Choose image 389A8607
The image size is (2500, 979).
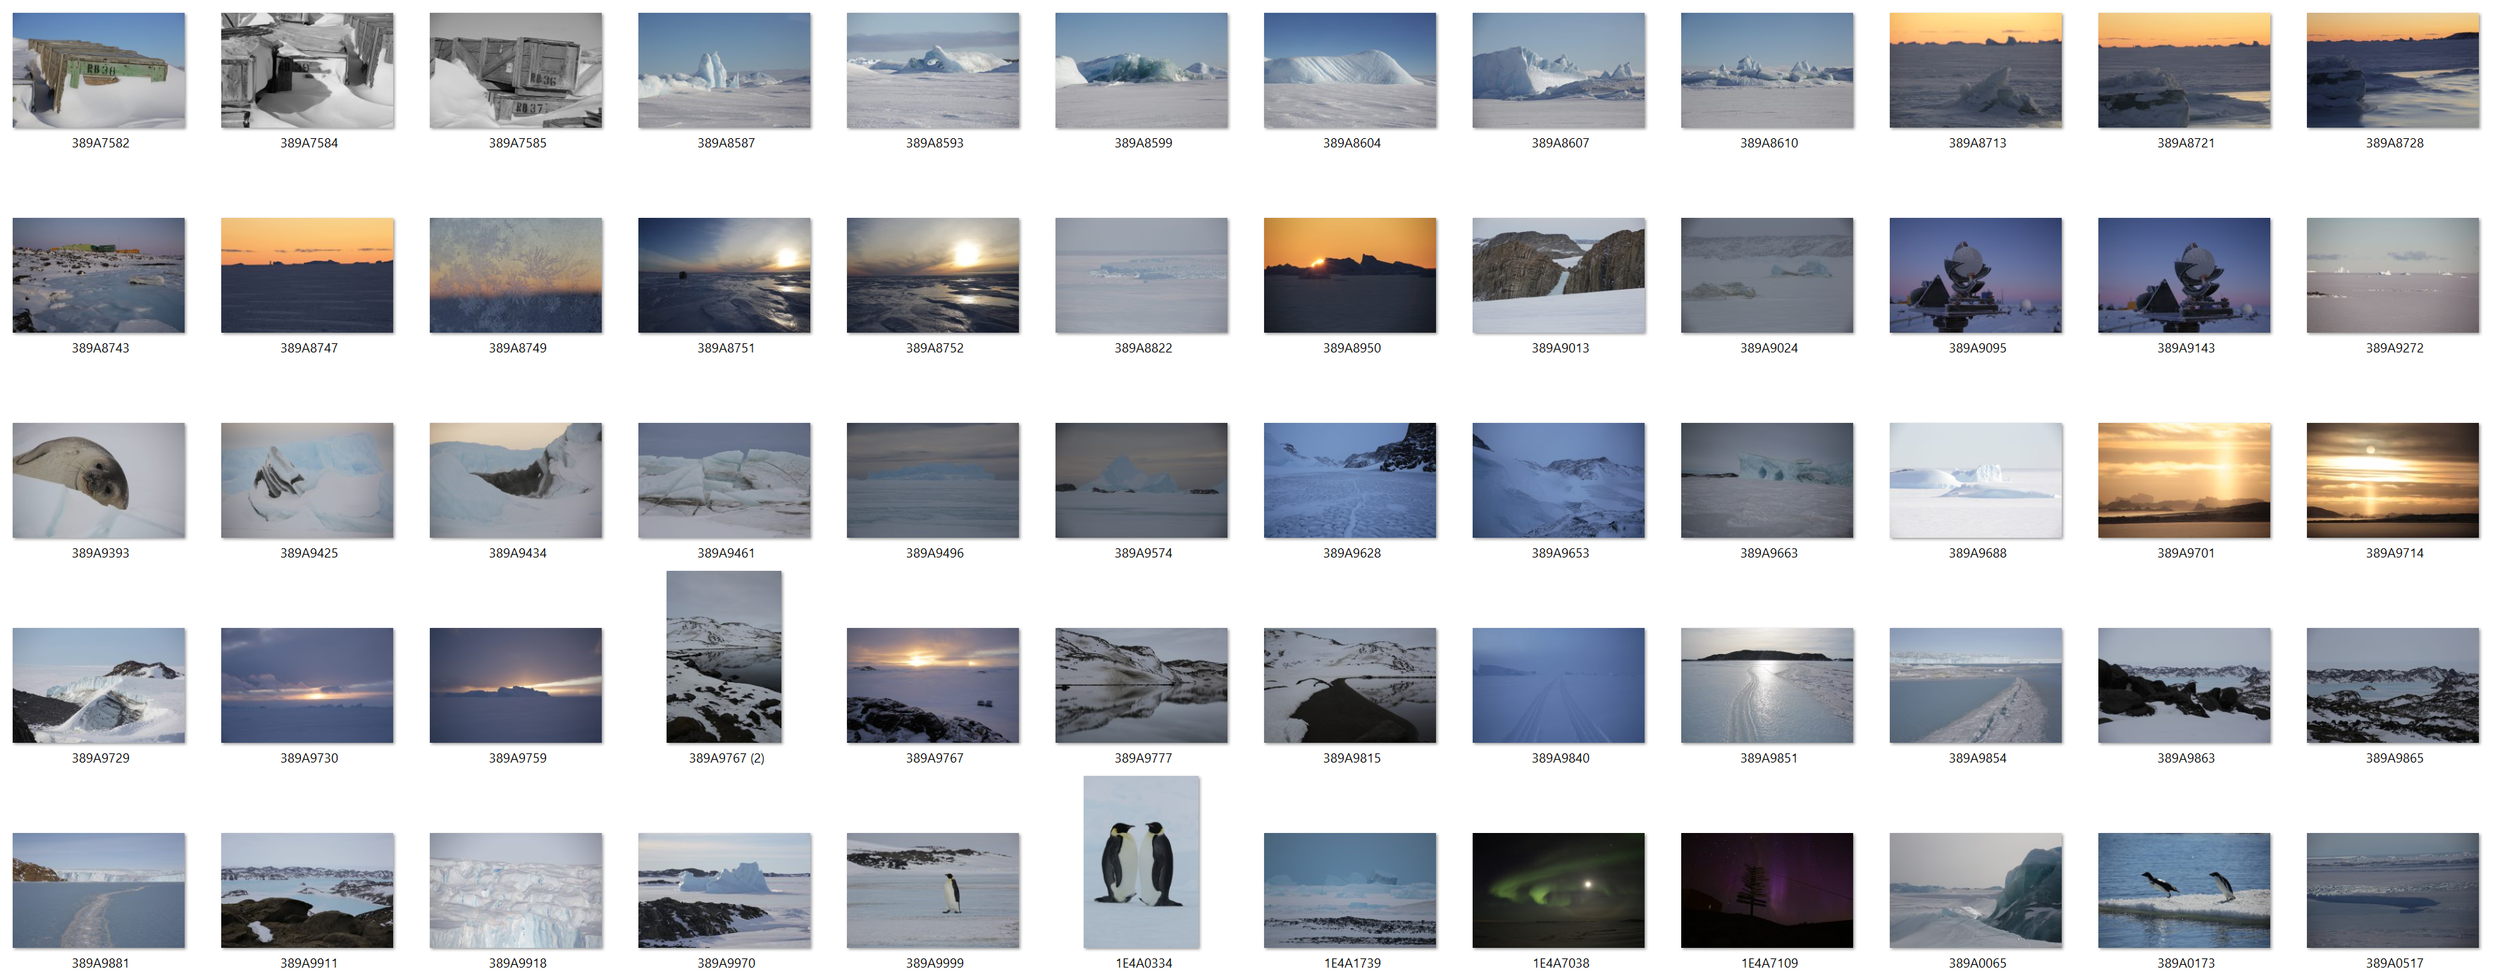click(1558, 70)
